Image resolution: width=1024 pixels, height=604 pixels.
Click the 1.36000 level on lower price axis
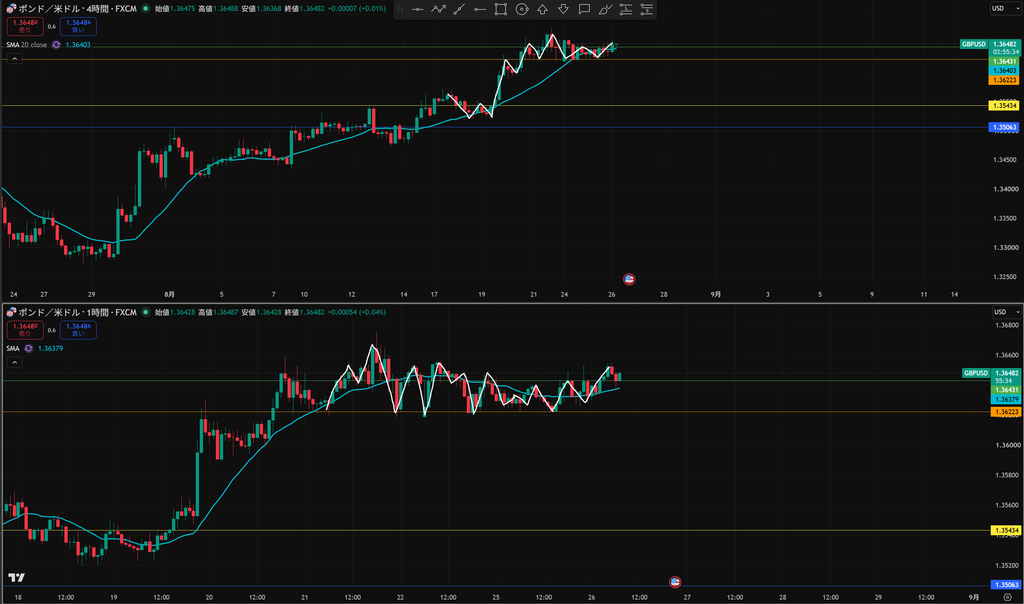(1006, 445)
